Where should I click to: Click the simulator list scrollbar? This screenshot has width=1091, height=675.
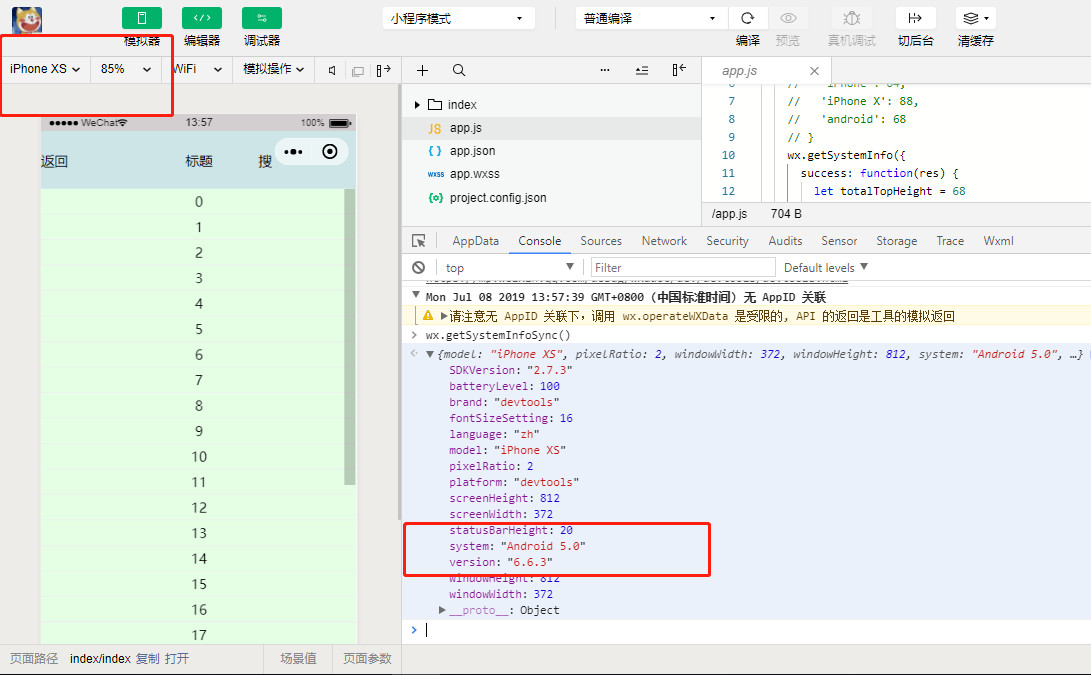(349, 336)
